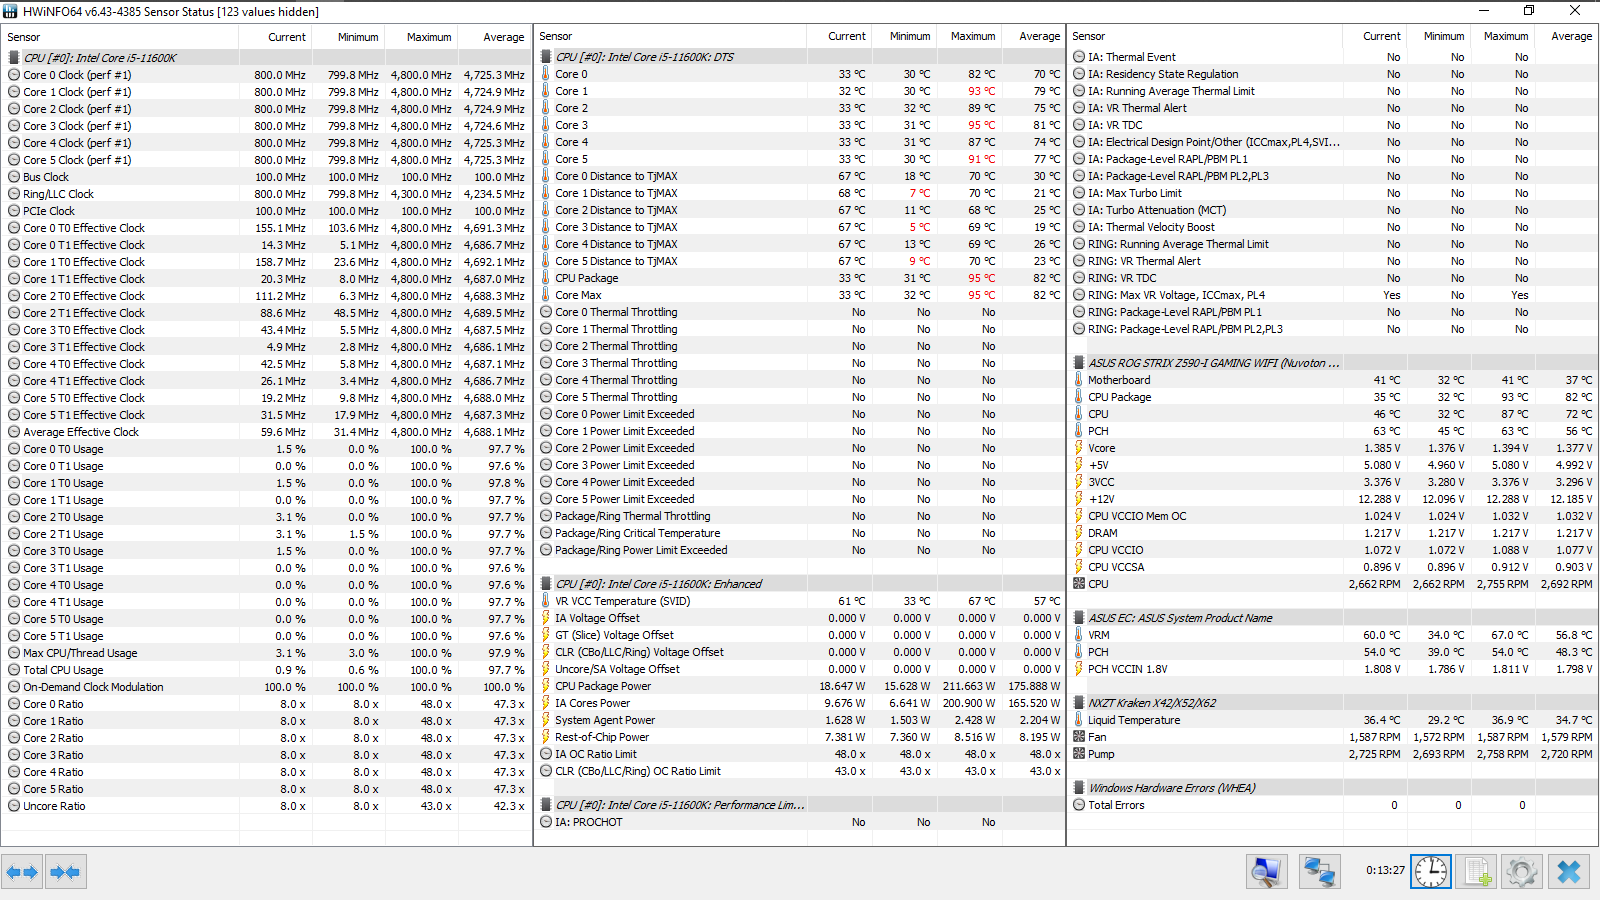
Task: Select the System Agent Power row
Action: click(x=799, y=720)
